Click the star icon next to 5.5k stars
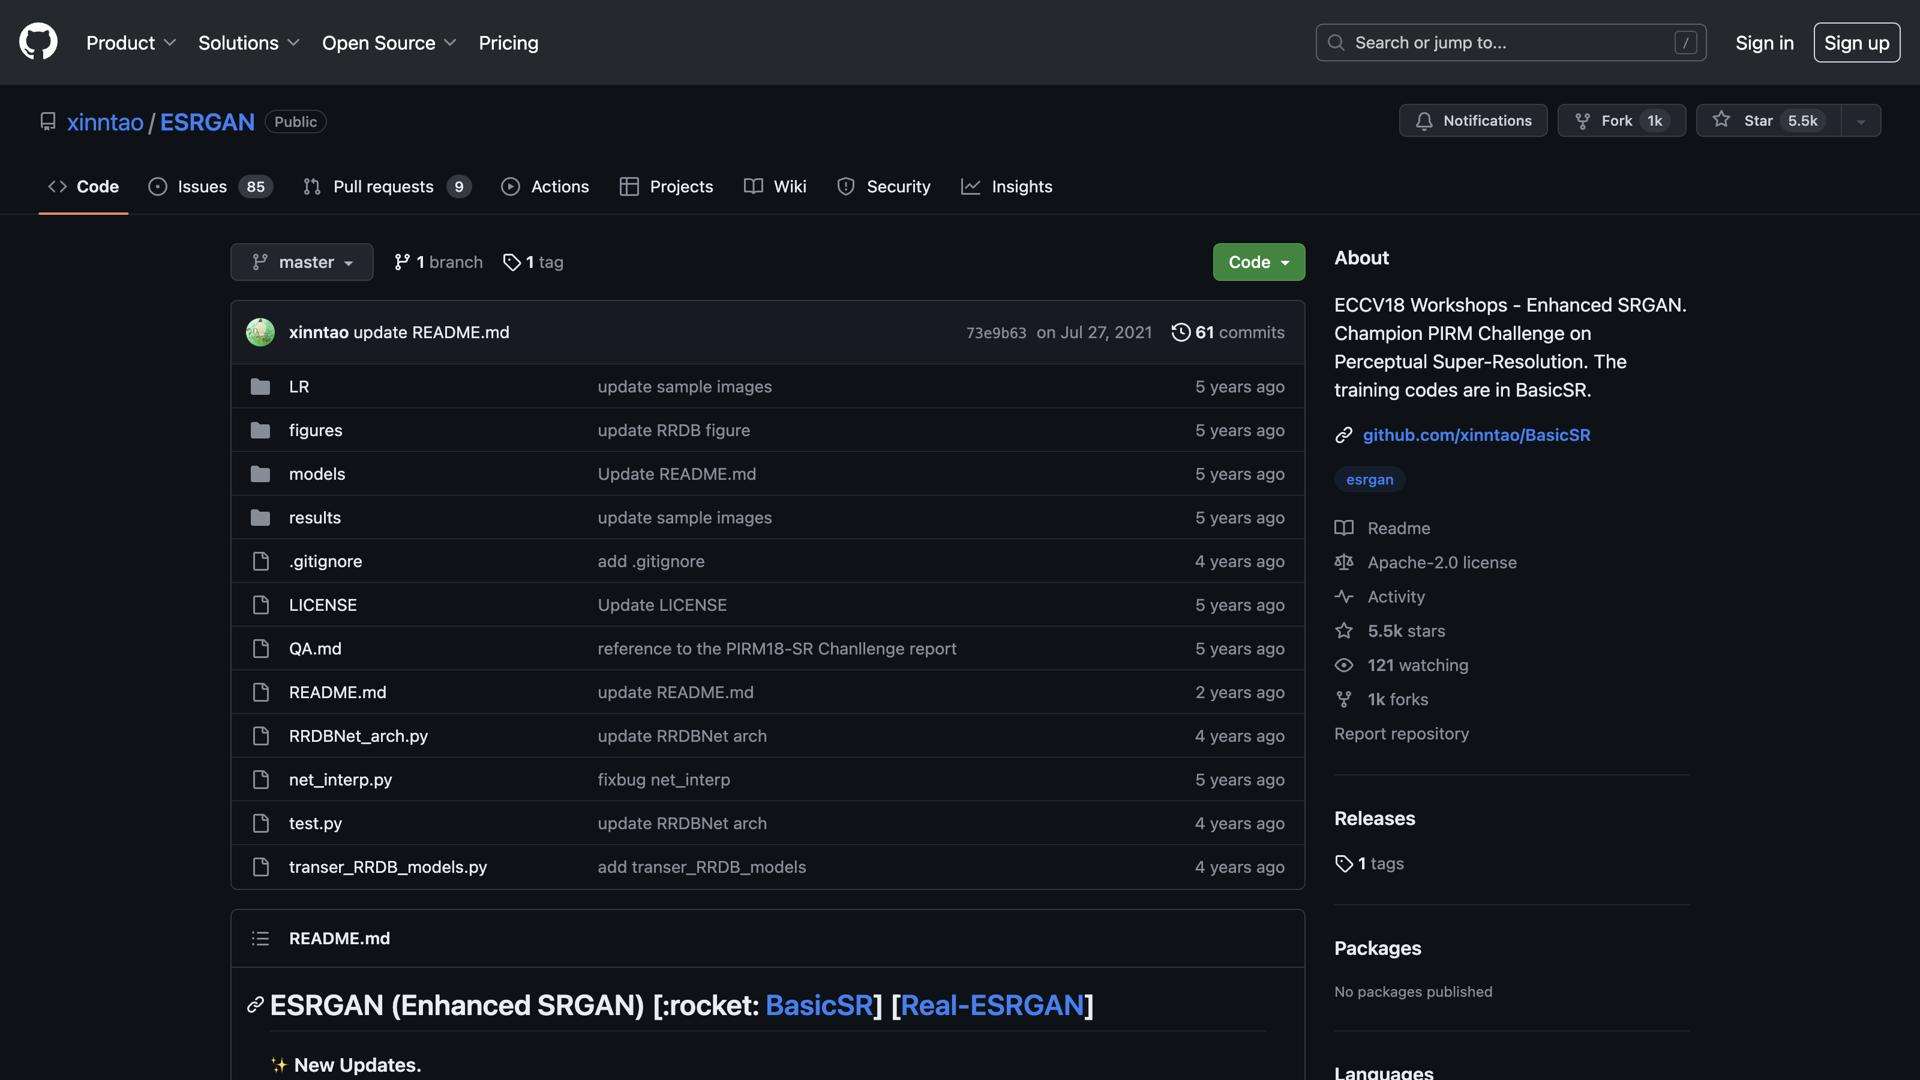Screen dimensions: 1920x1080 pos(1344,631)
